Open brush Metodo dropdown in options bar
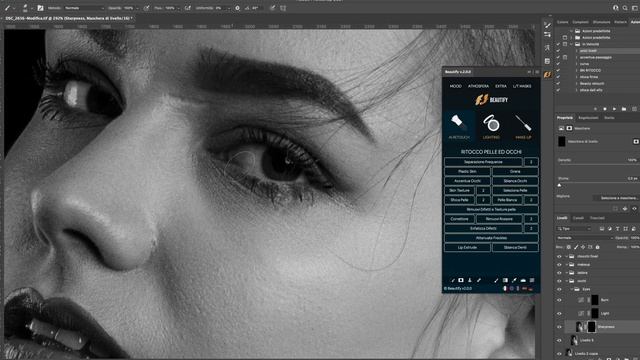 [x=84, y=8]
